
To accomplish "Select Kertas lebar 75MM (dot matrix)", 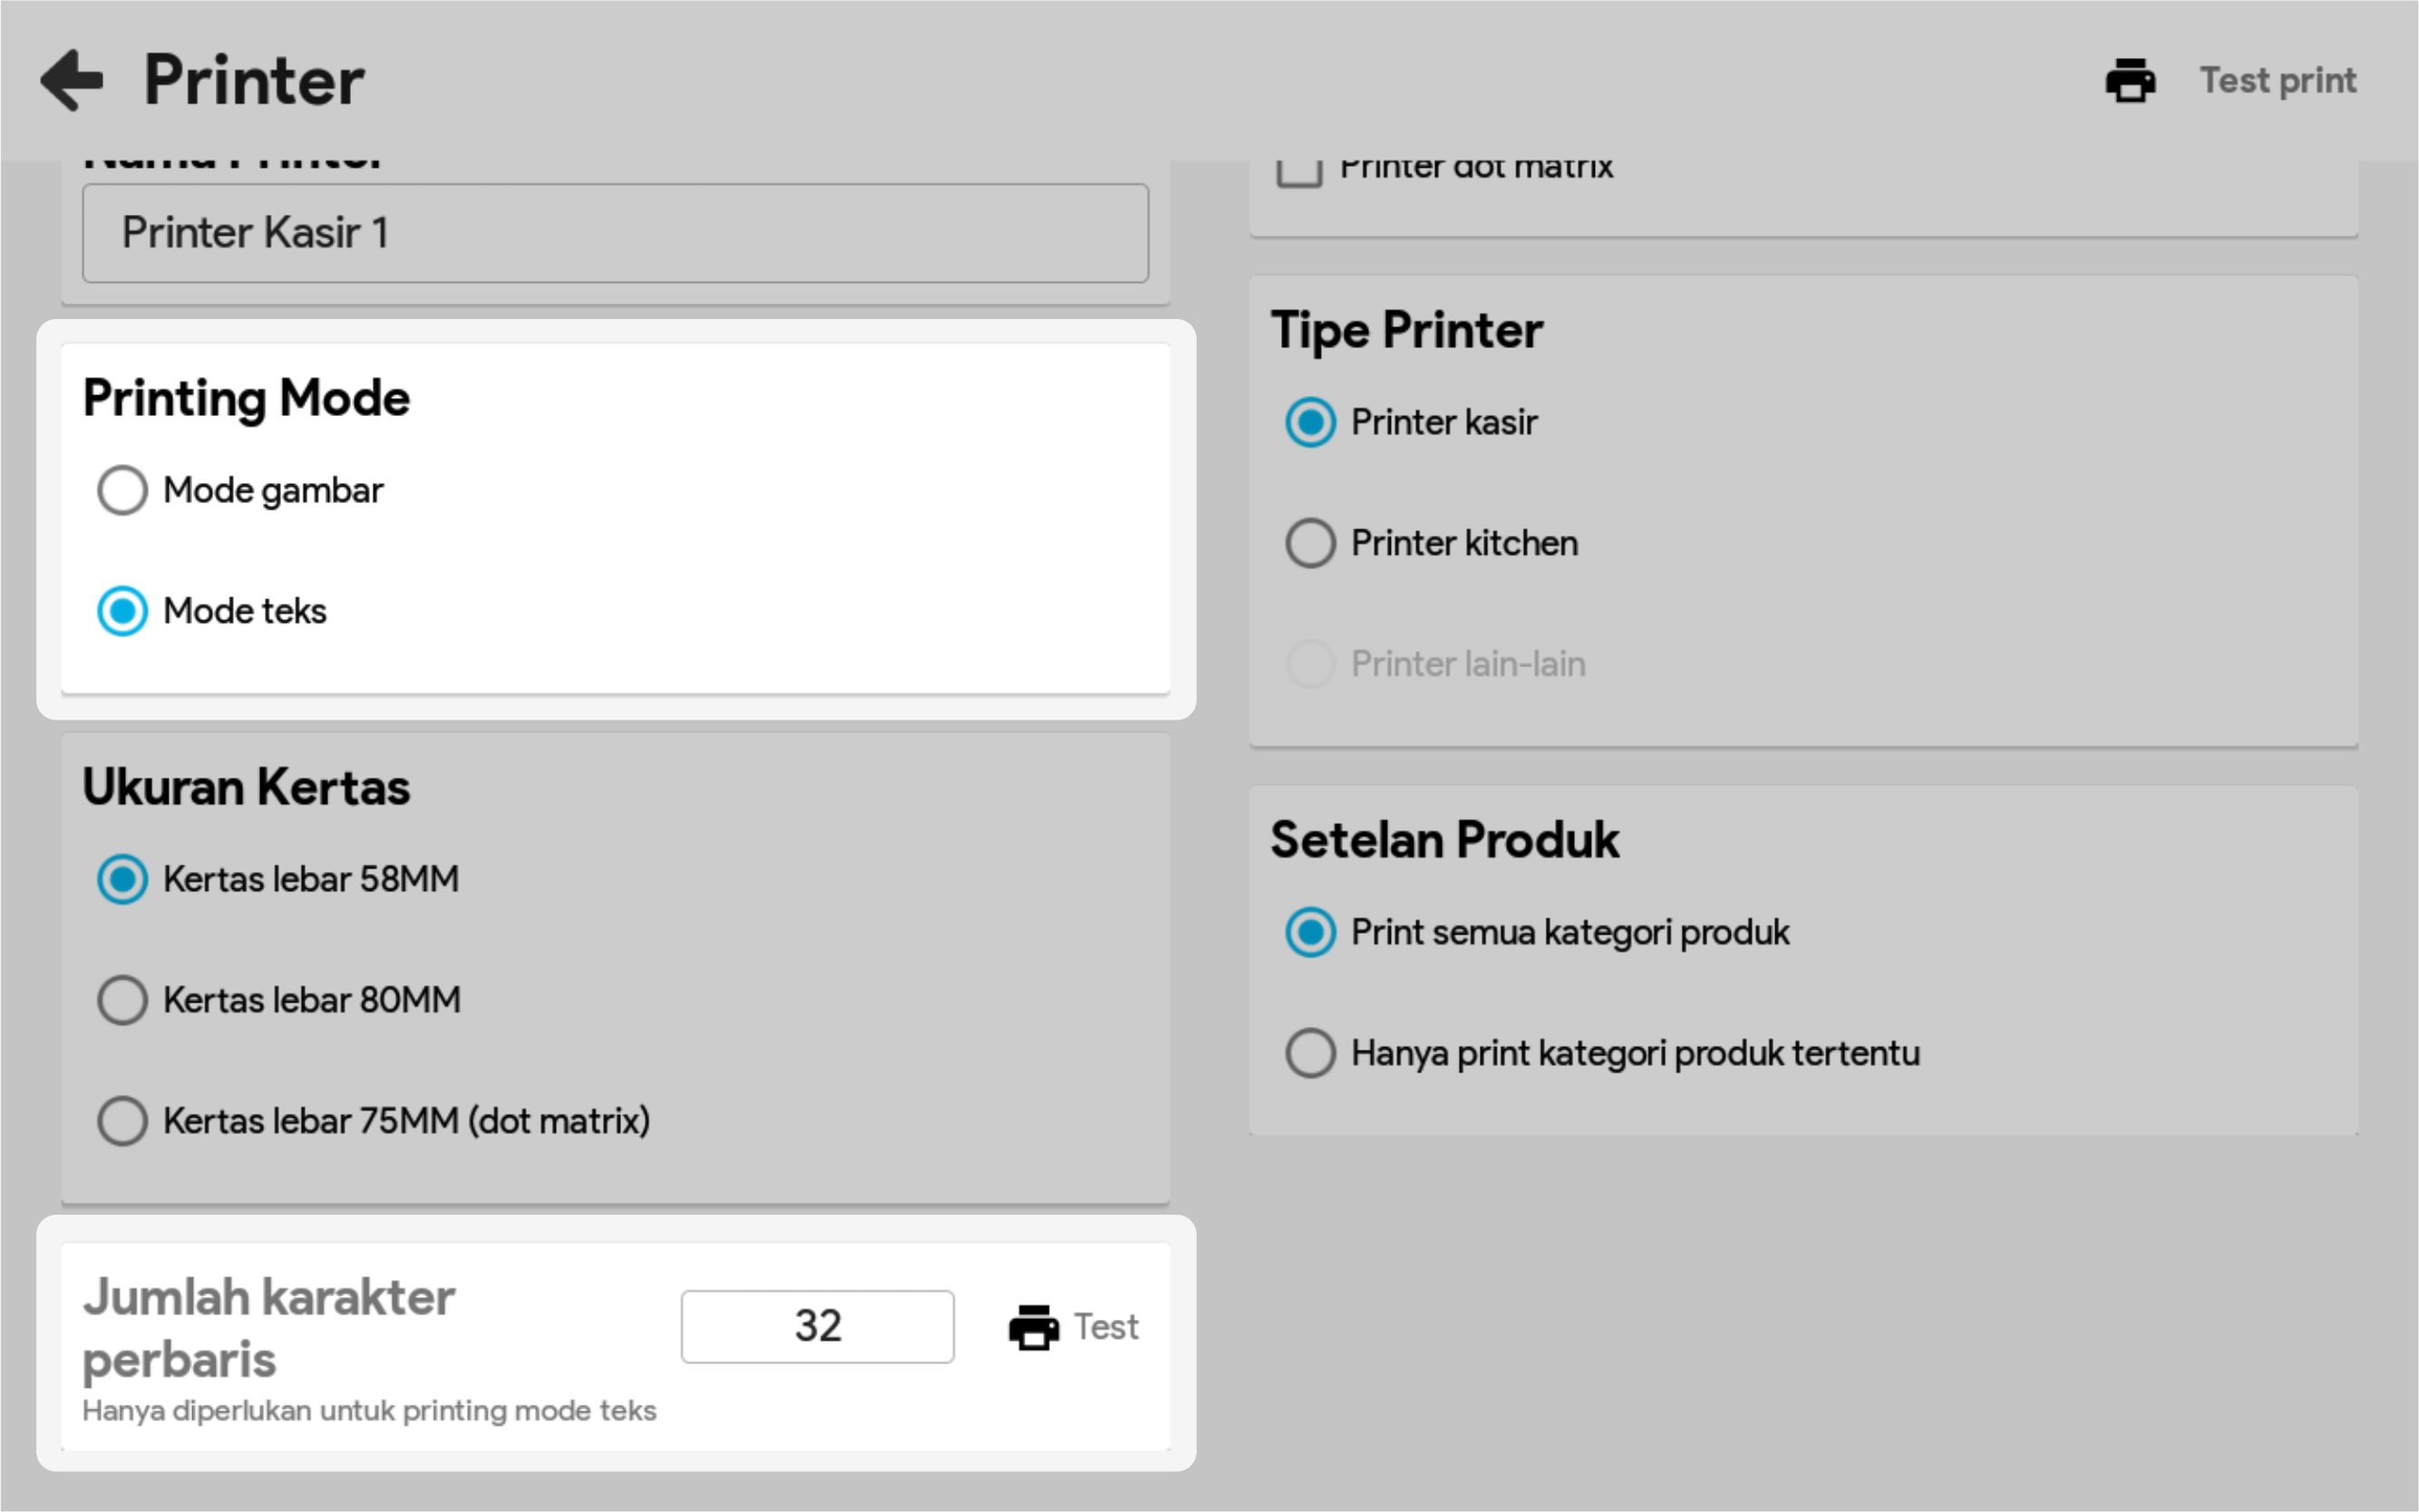I will pos(122,1121).
